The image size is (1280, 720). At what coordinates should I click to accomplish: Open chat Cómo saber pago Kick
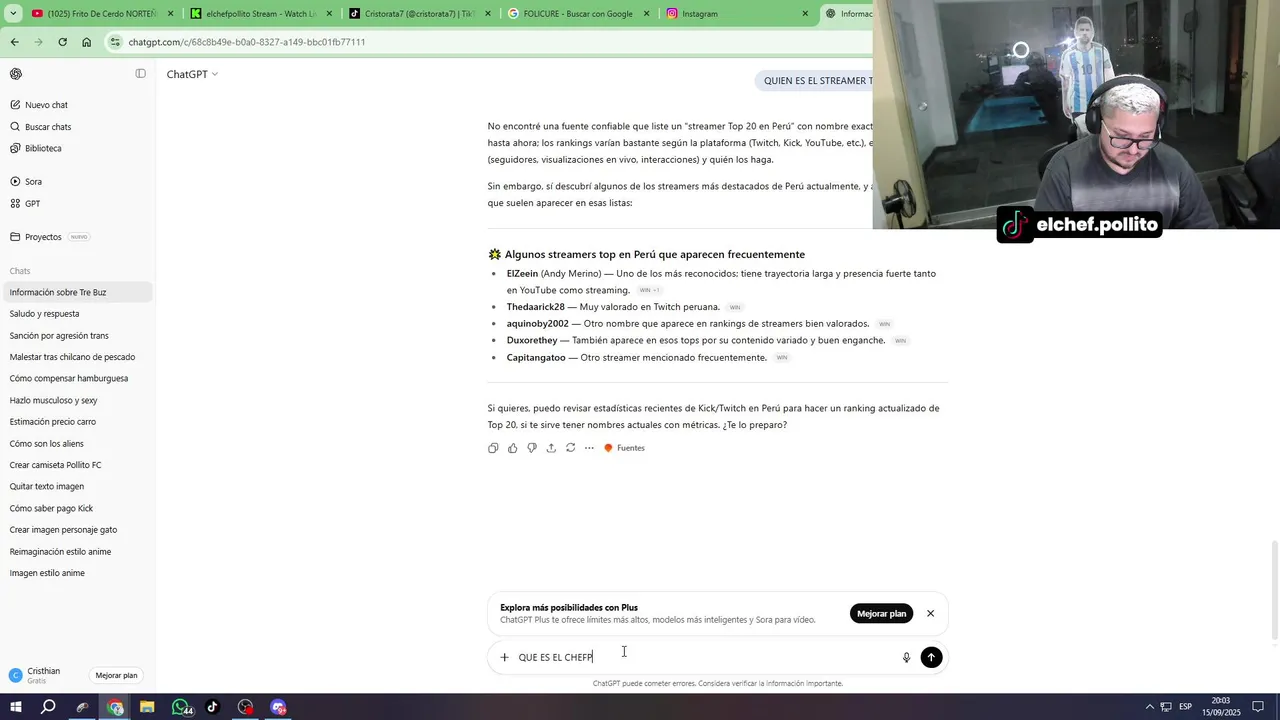click(78, 509)
